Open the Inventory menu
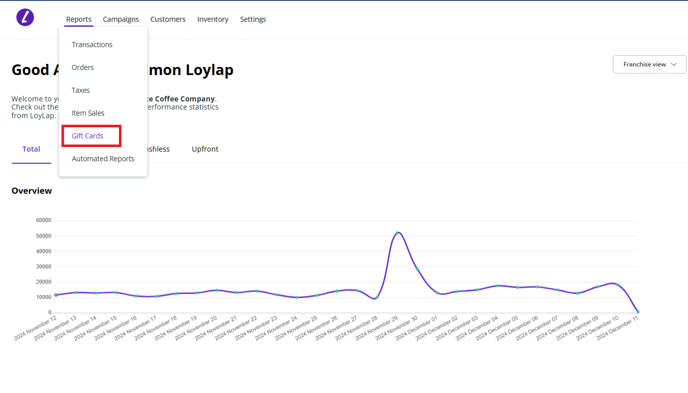 pyautogui.click(x=213, y=19)
